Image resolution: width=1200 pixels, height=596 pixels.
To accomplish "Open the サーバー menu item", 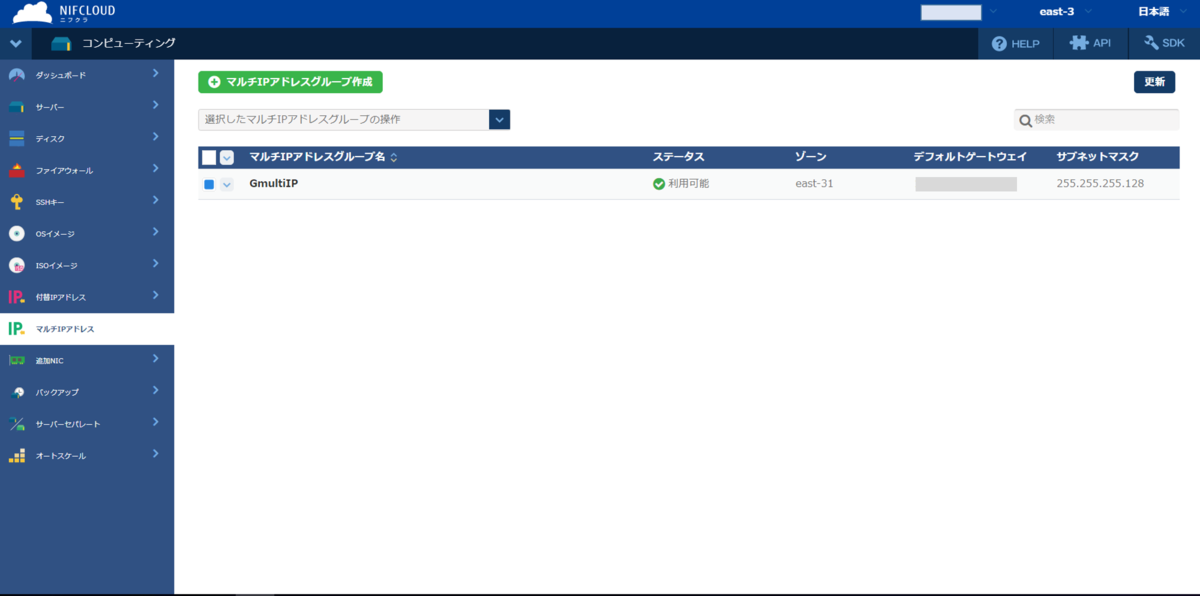I will coord(87,107).
